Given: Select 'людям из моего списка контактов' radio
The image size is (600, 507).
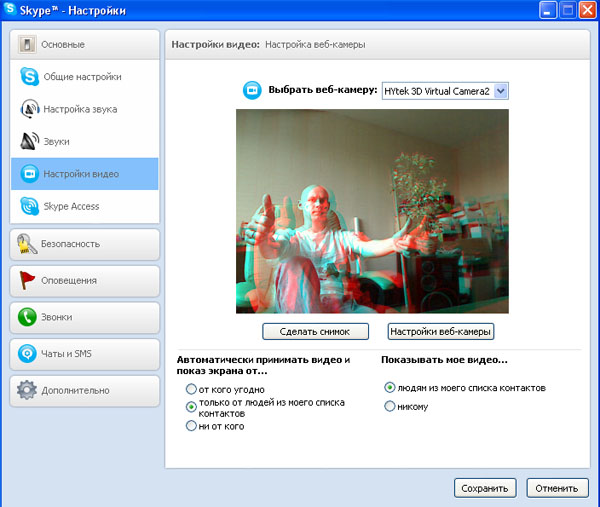Looking at the screenshot, I should [389, 388].
